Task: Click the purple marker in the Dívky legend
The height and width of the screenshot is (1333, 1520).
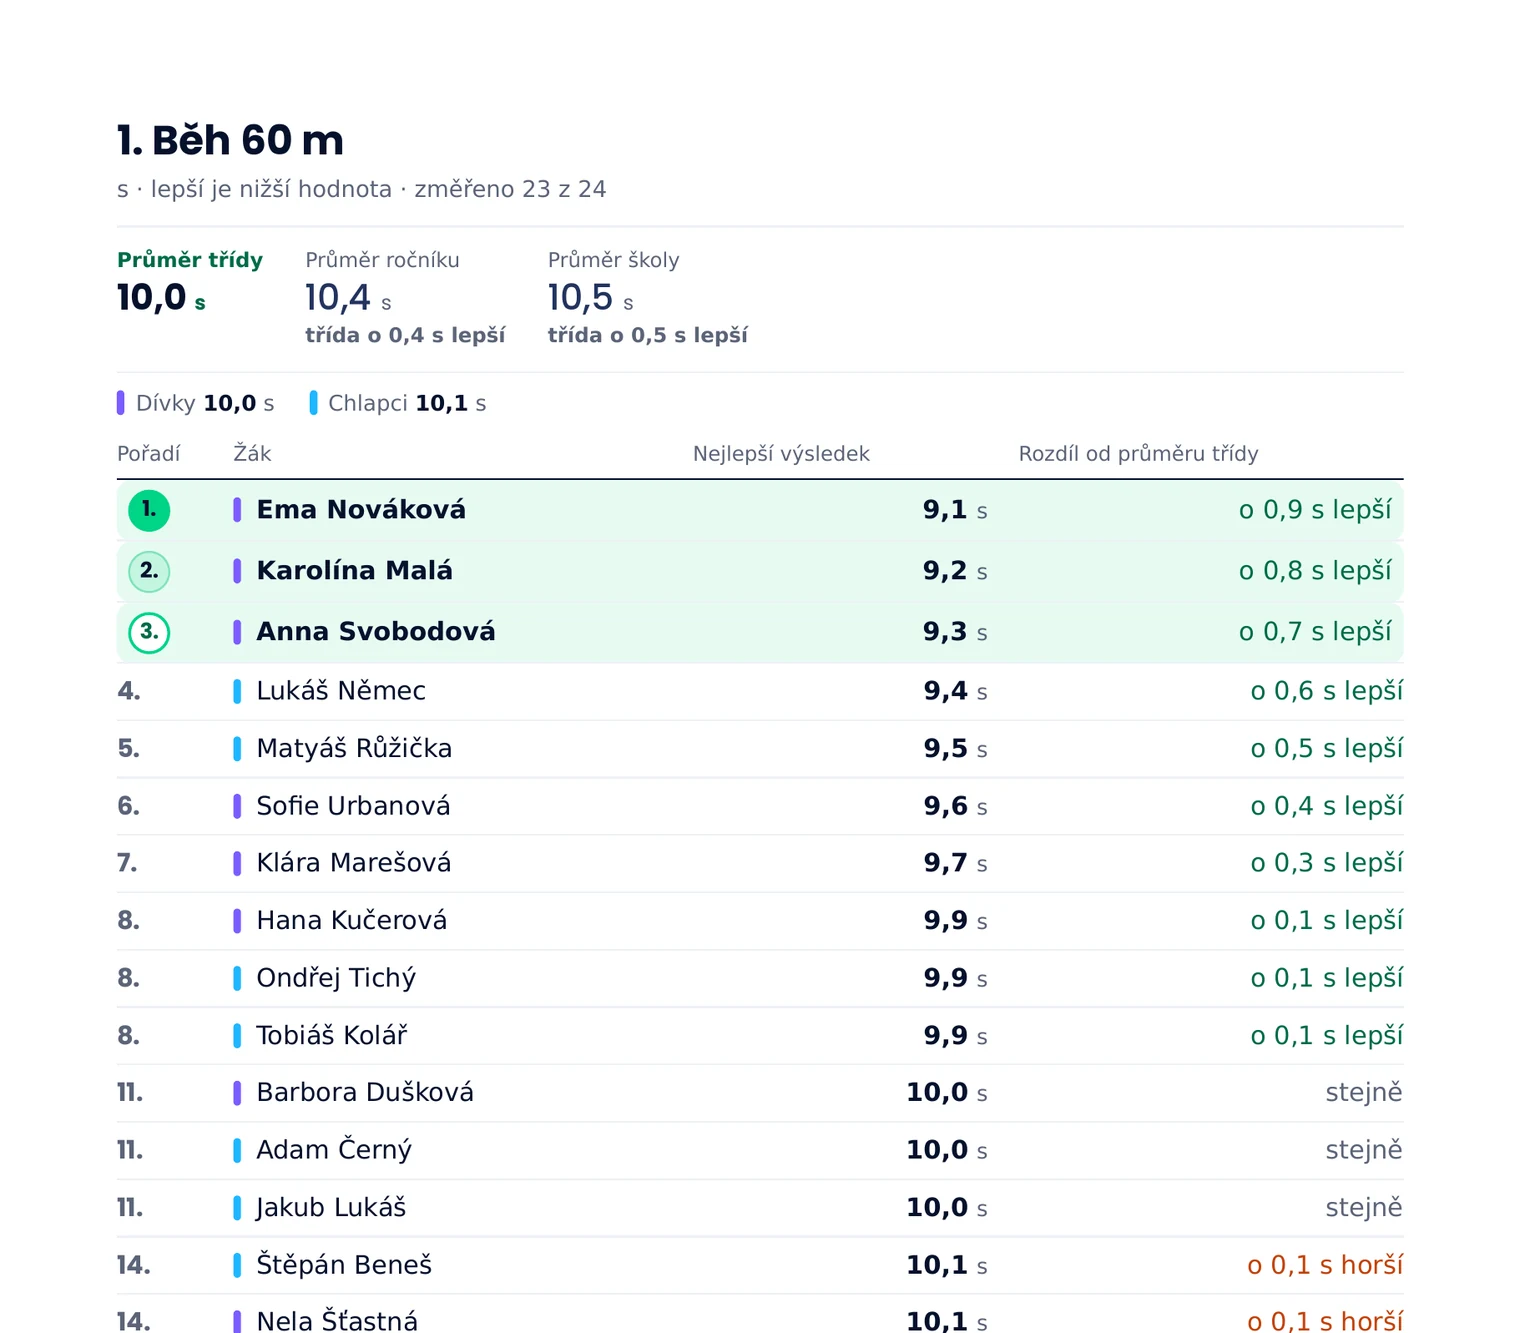Action: 121,403
